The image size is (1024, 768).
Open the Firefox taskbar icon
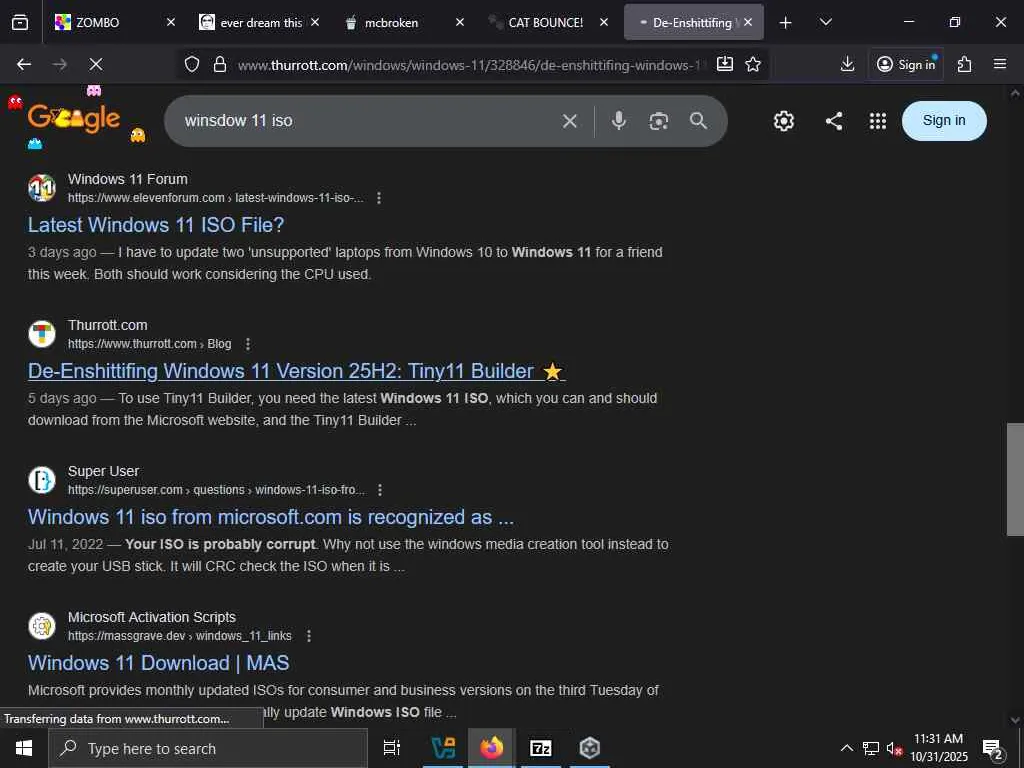492,748
